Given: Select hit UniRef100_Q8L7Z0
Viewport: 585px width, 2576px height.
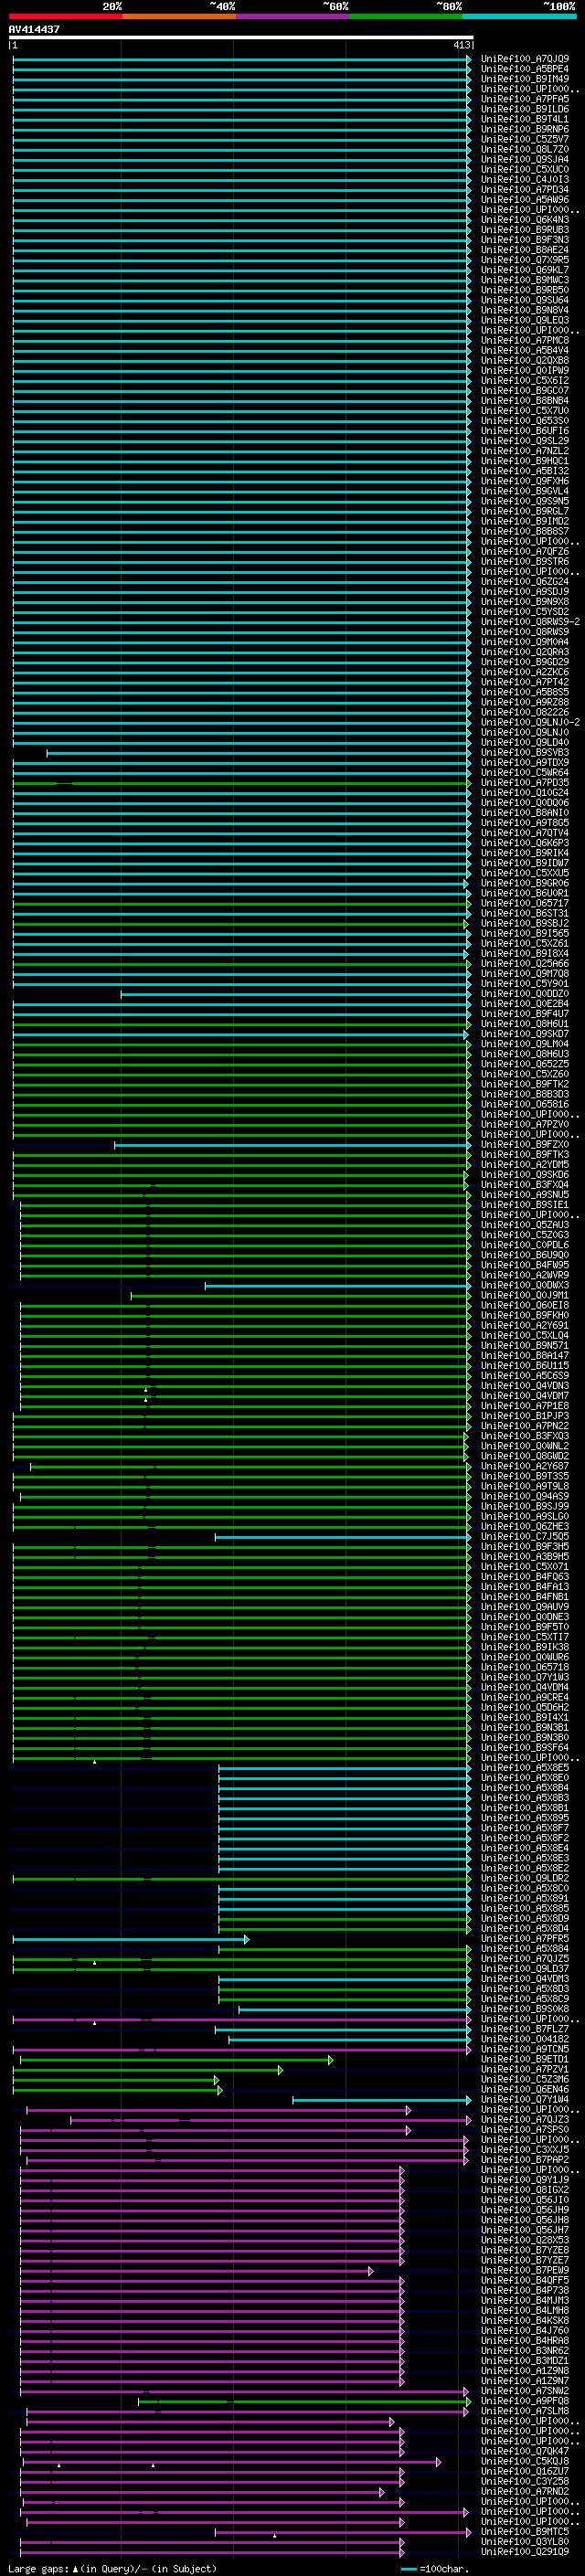Looking at the screenshot, I should [525, 149].
